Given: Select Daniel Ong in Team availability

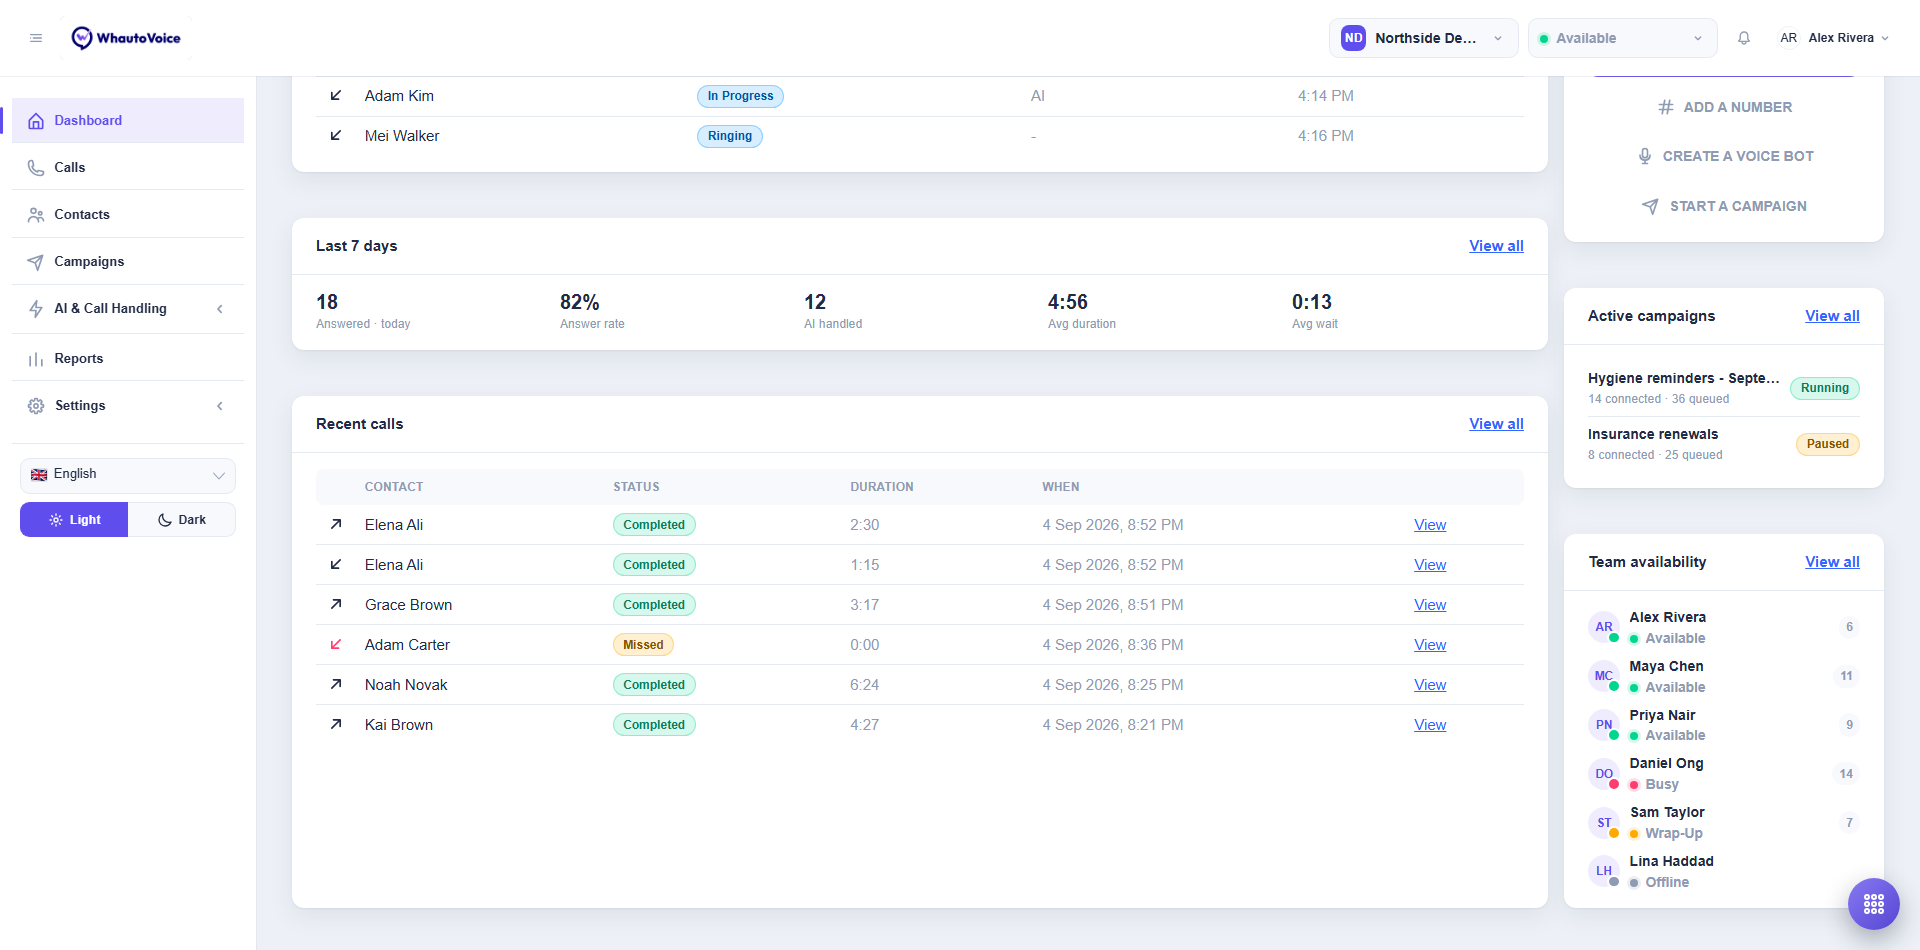Looking at the screenshot, I should click(x=1724, y=774).
